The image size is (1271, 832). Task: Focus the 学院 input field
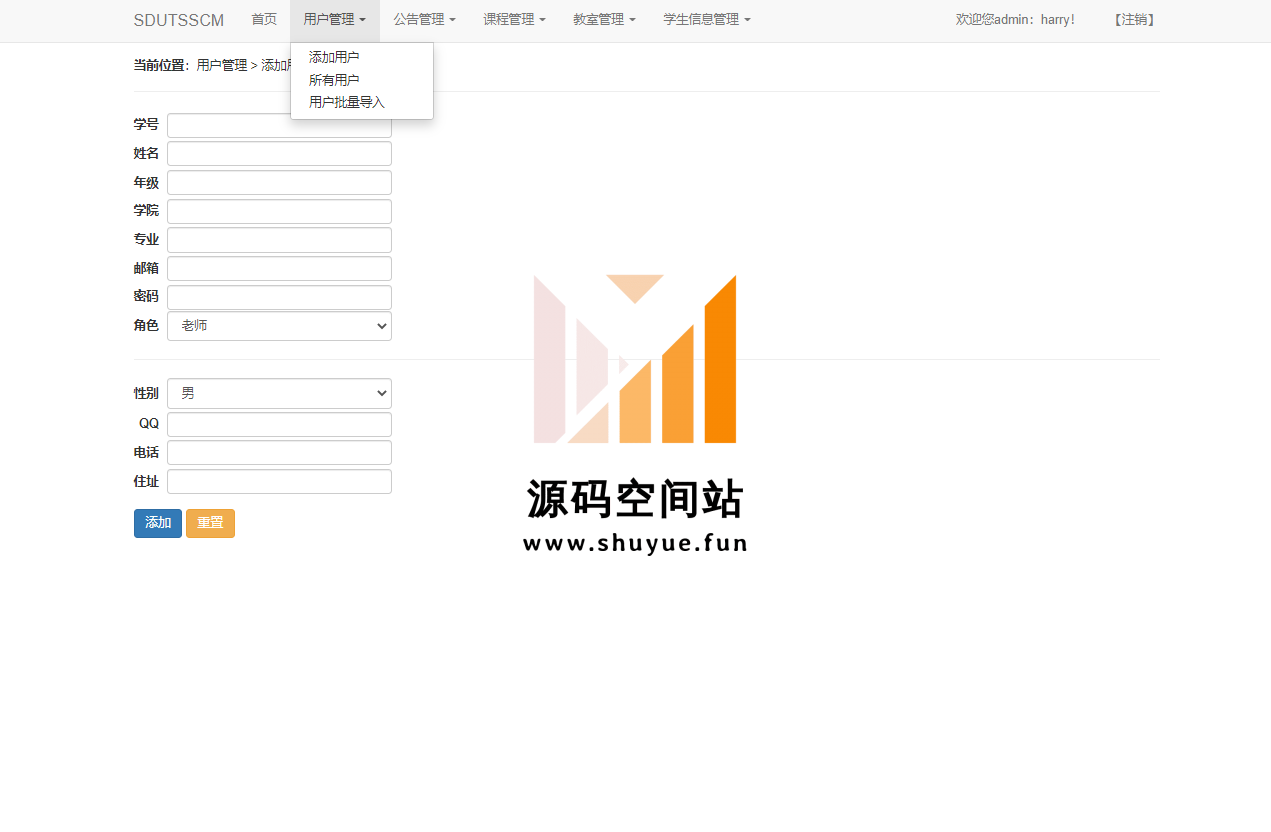(x=279, y=211)
